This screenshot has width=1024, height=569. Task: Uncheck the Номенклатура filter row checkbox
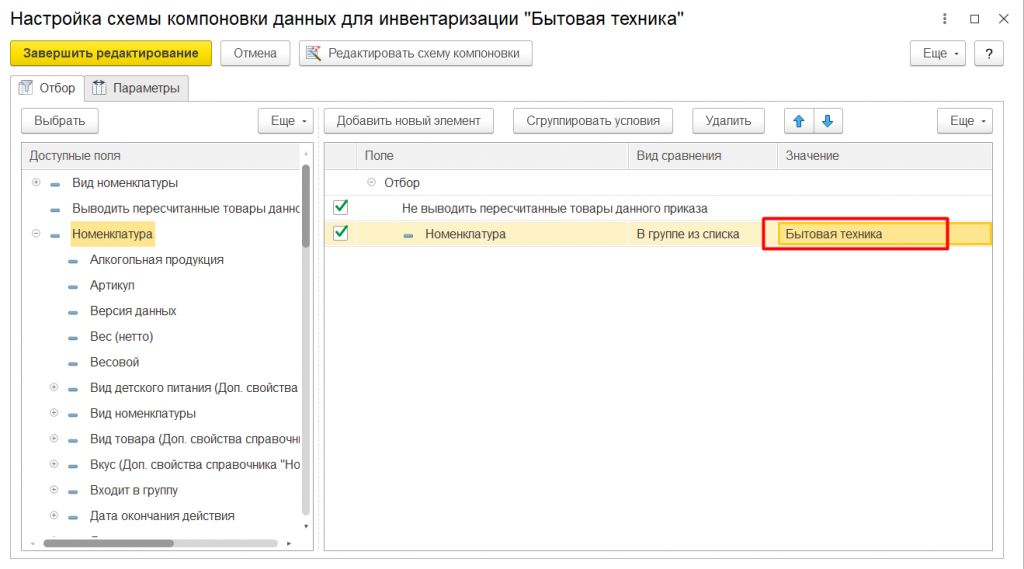pyautogui.click(x=340, y=233)
